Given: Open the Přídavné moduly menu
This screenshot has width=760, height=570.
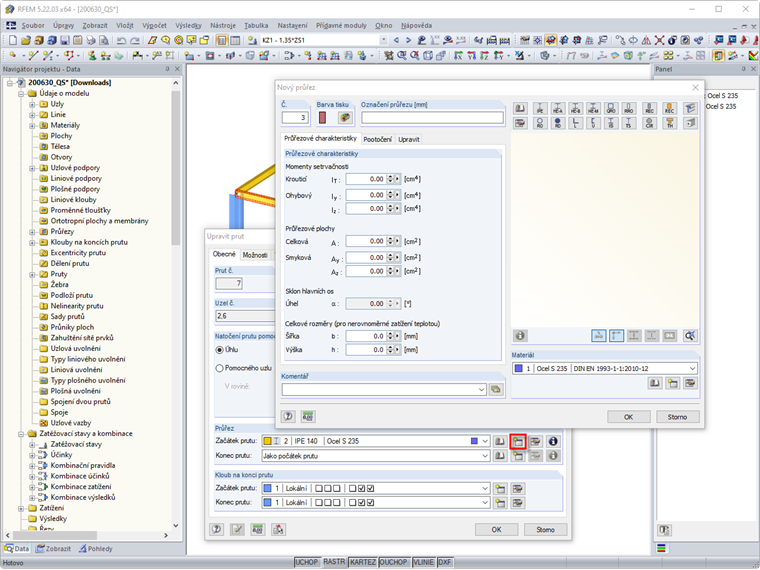Looking at the screenshot, I should tap(341, 25).
